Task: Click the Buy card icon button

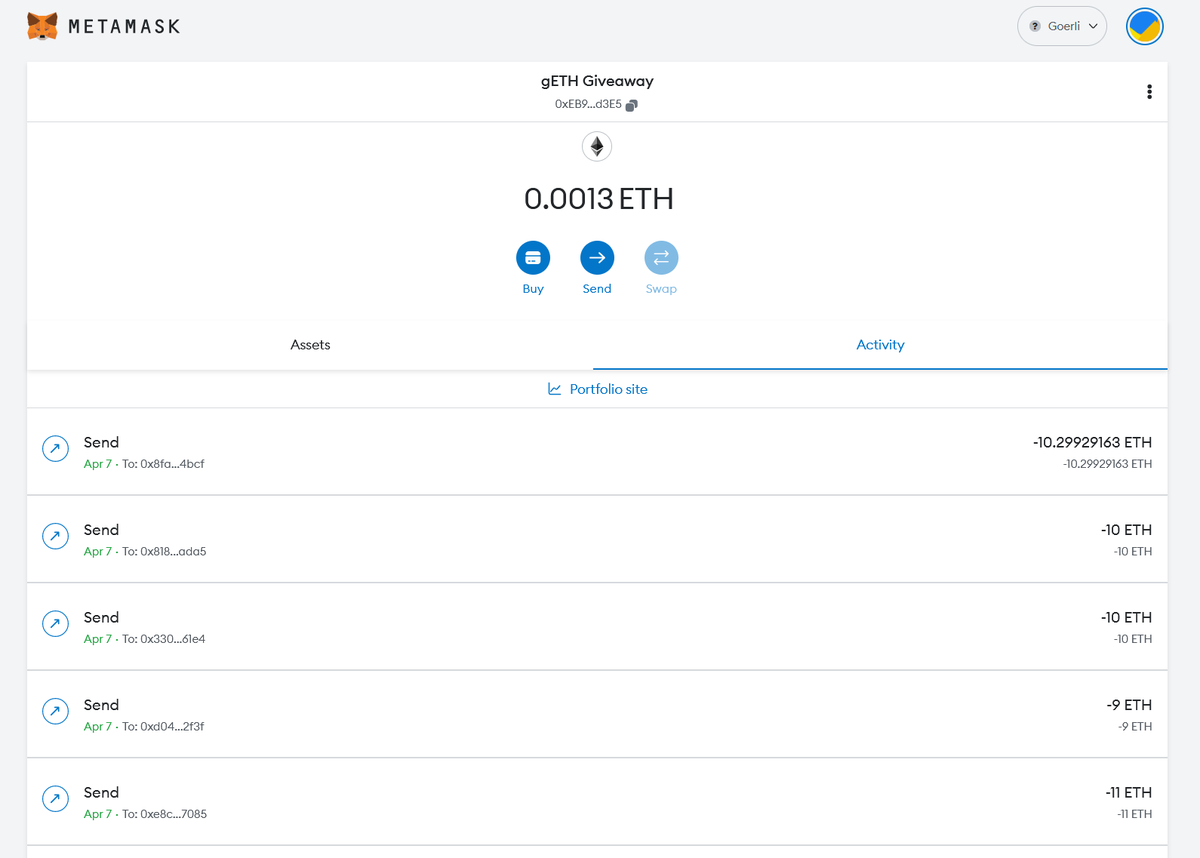Action: [533, 258]
